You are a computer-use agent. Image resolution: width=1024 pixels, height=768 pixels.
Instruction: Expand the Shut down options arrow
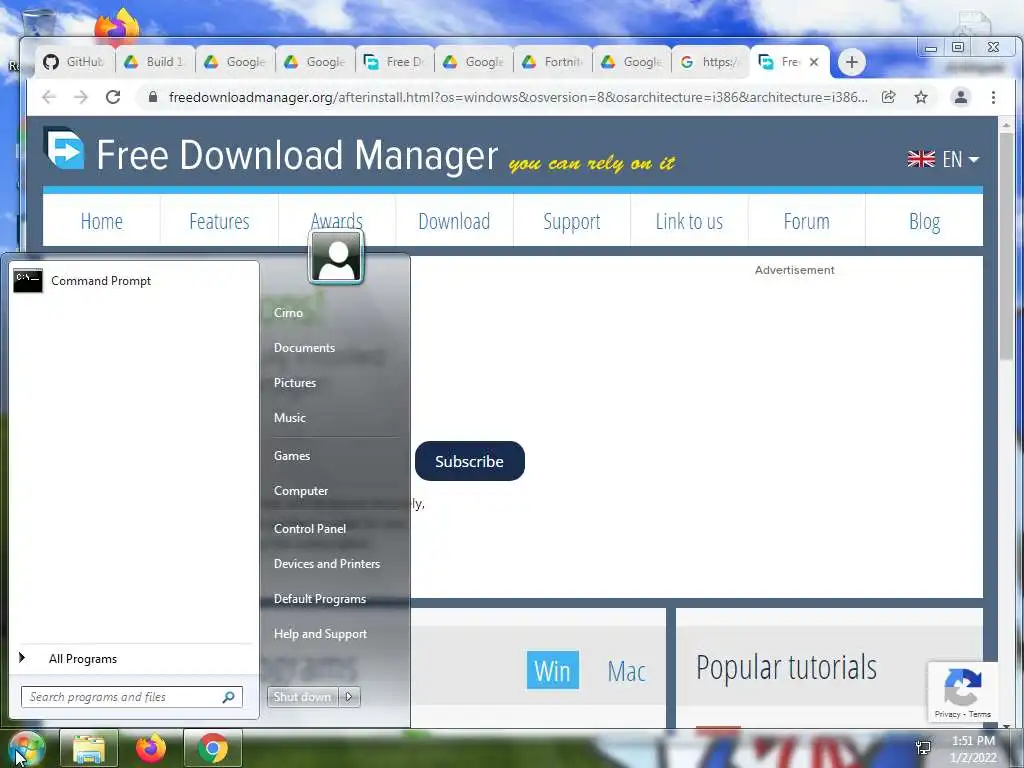tap(349, 697)
